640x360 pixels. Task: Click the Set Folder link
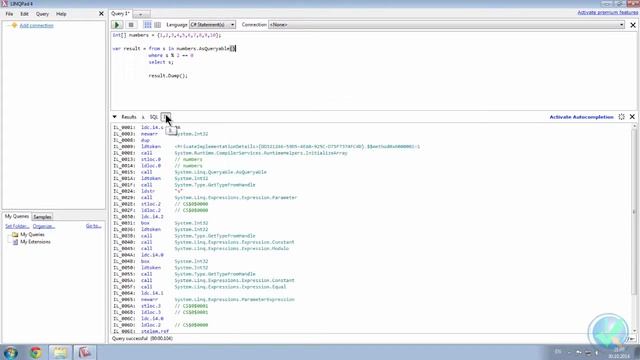pyautogui.click(x=17, y=226)
